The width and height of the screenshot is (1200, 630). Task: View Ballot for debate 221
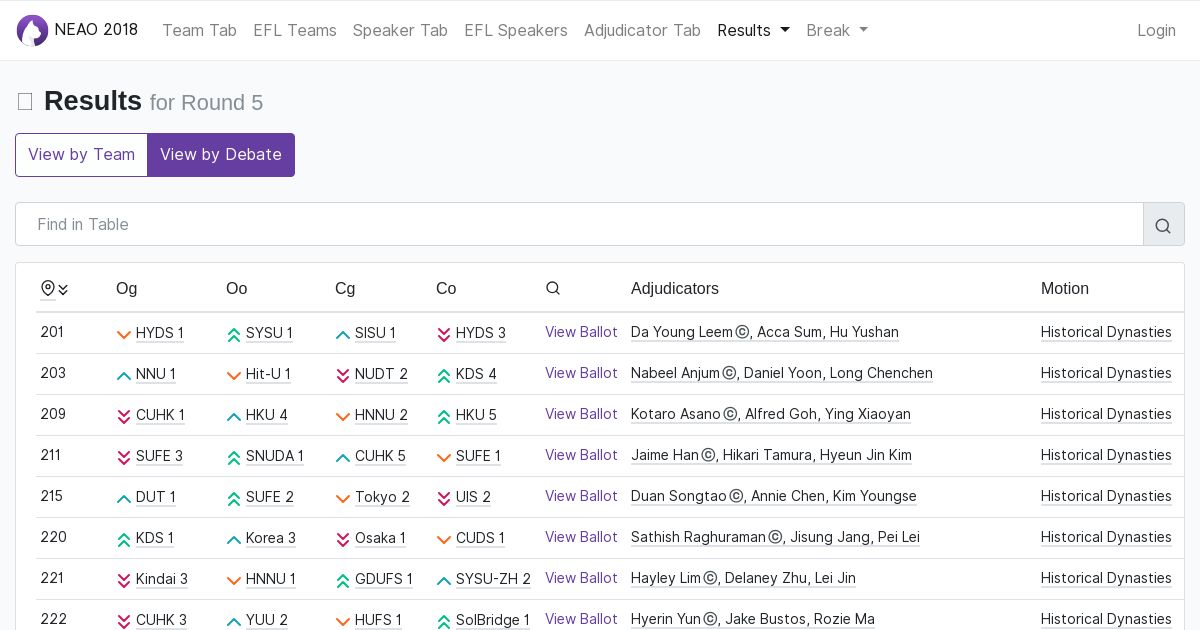tap(581, 578)
